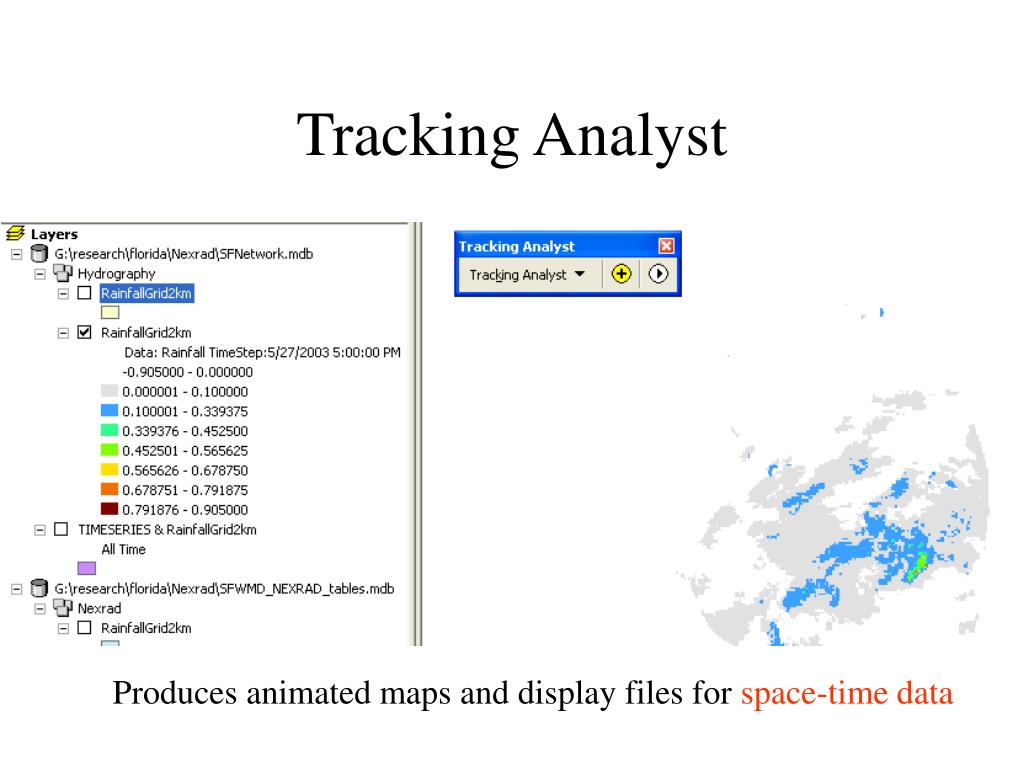Screen dimensions: 1024x768
Task: Select the Hydrography group label
Action: (x=116, y=274)
